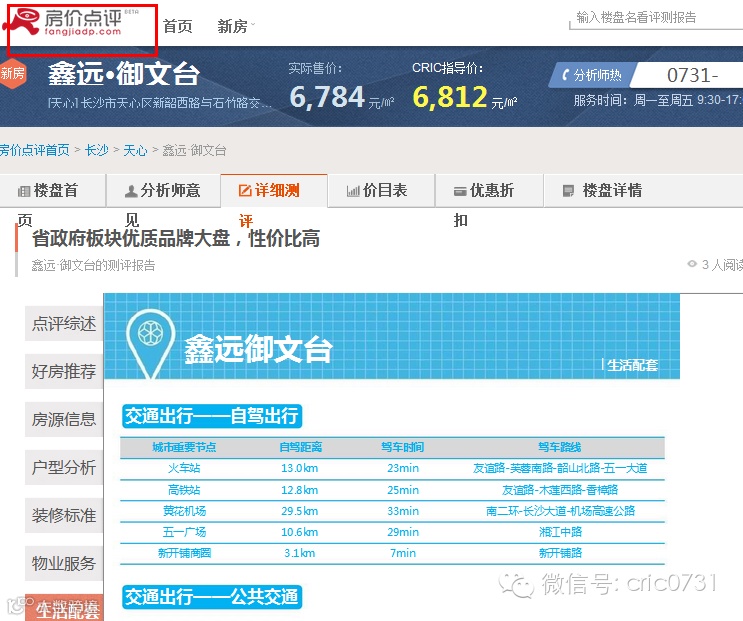Click the card icon on 优惠折扣 tab
This screenshot has width=743, height=621.
(460, 191)
